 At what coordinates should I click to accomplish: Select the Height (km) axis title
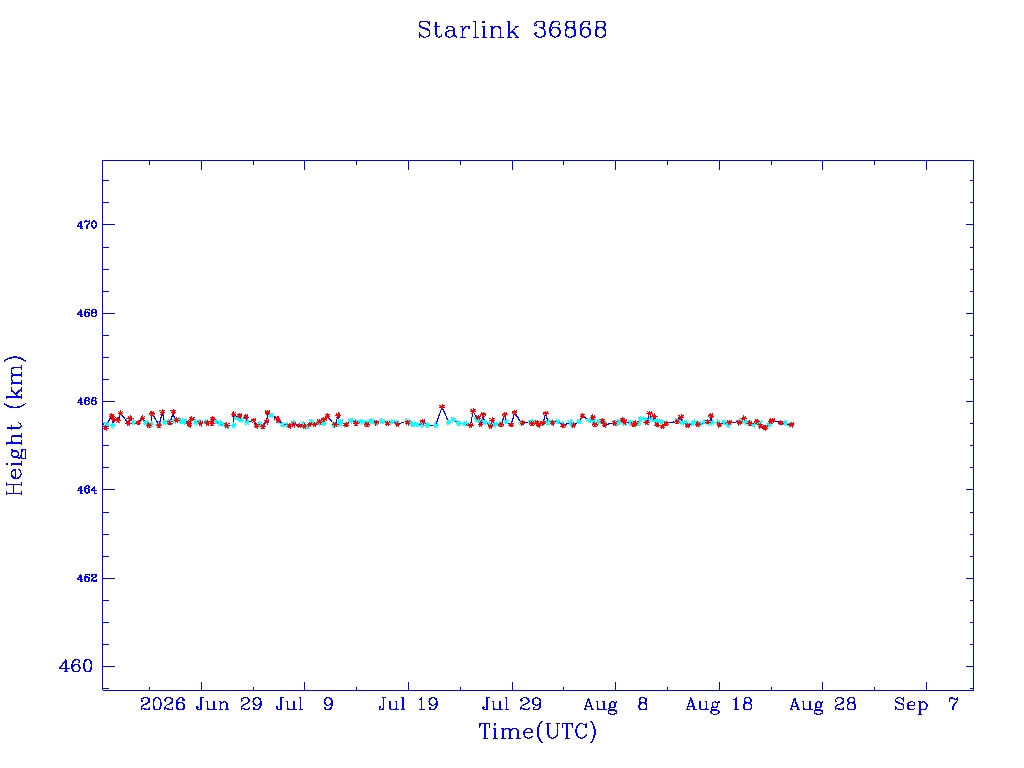click(14, 426)
